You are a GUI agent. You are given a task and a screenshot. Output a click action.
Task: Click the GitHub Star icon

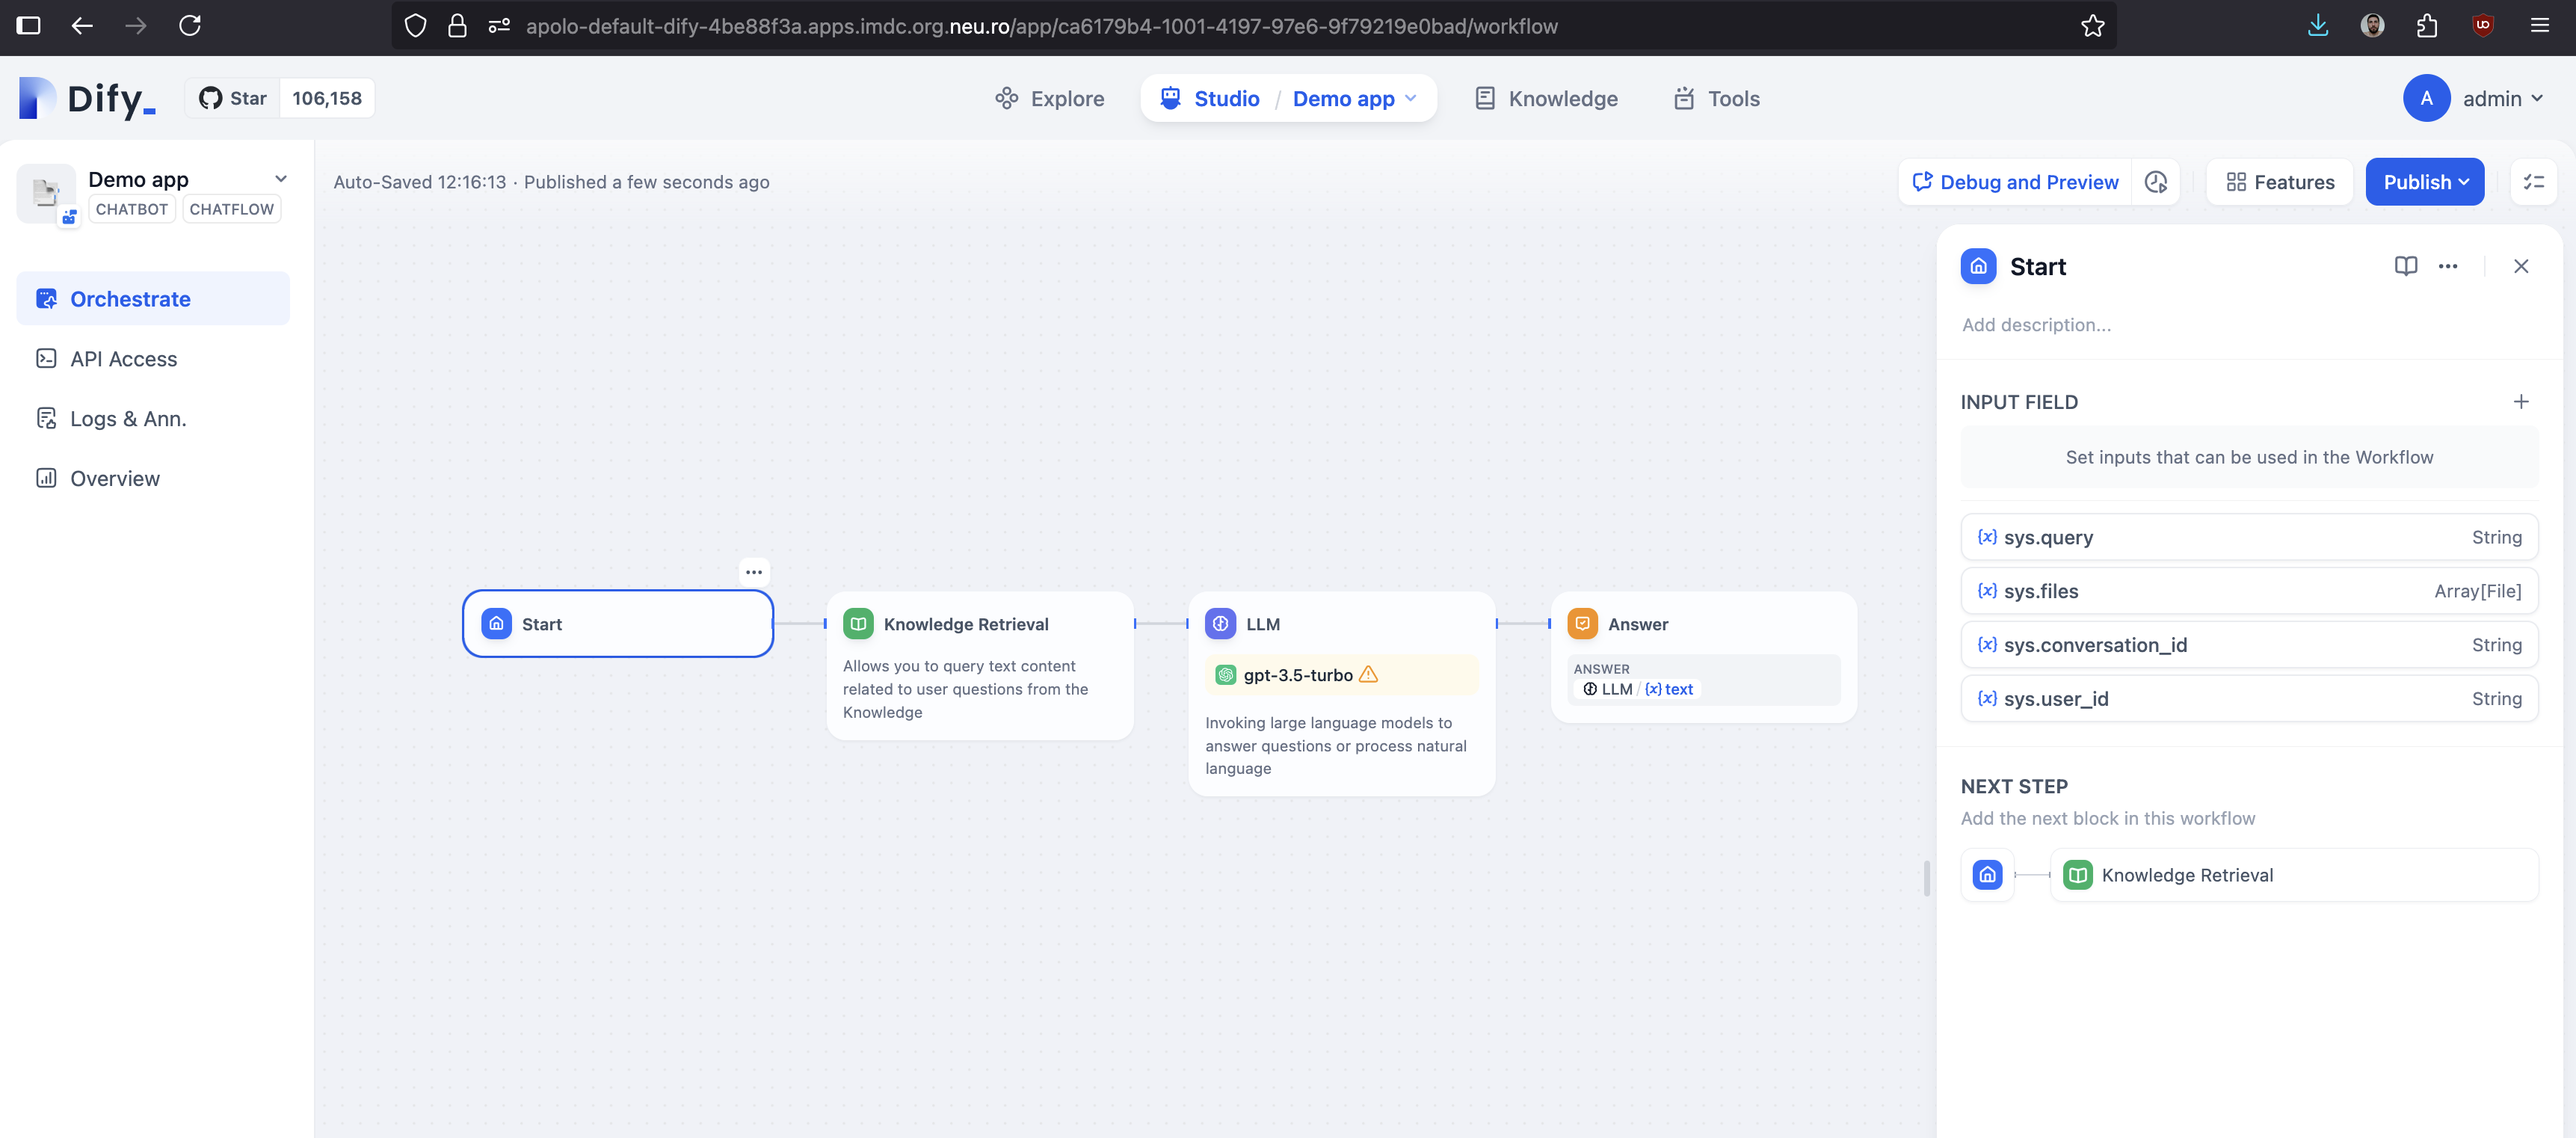(211, 98)
